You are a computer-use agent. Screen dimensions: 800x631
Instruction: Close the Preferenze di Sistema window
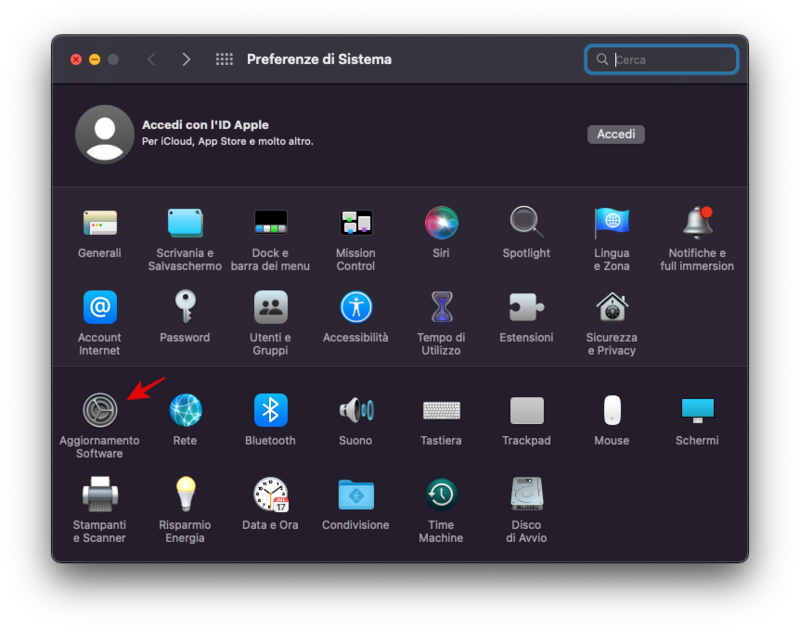click(76, 60)
